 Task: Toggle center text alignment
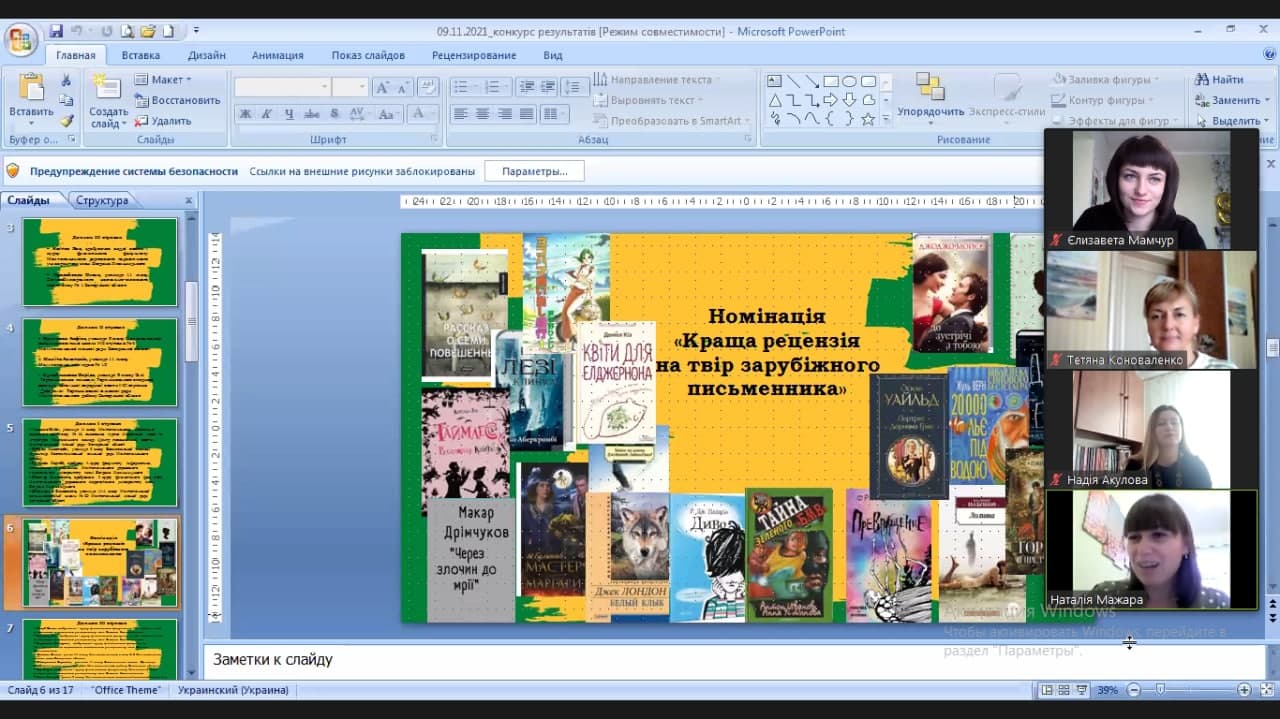click(x=482, y=114)
